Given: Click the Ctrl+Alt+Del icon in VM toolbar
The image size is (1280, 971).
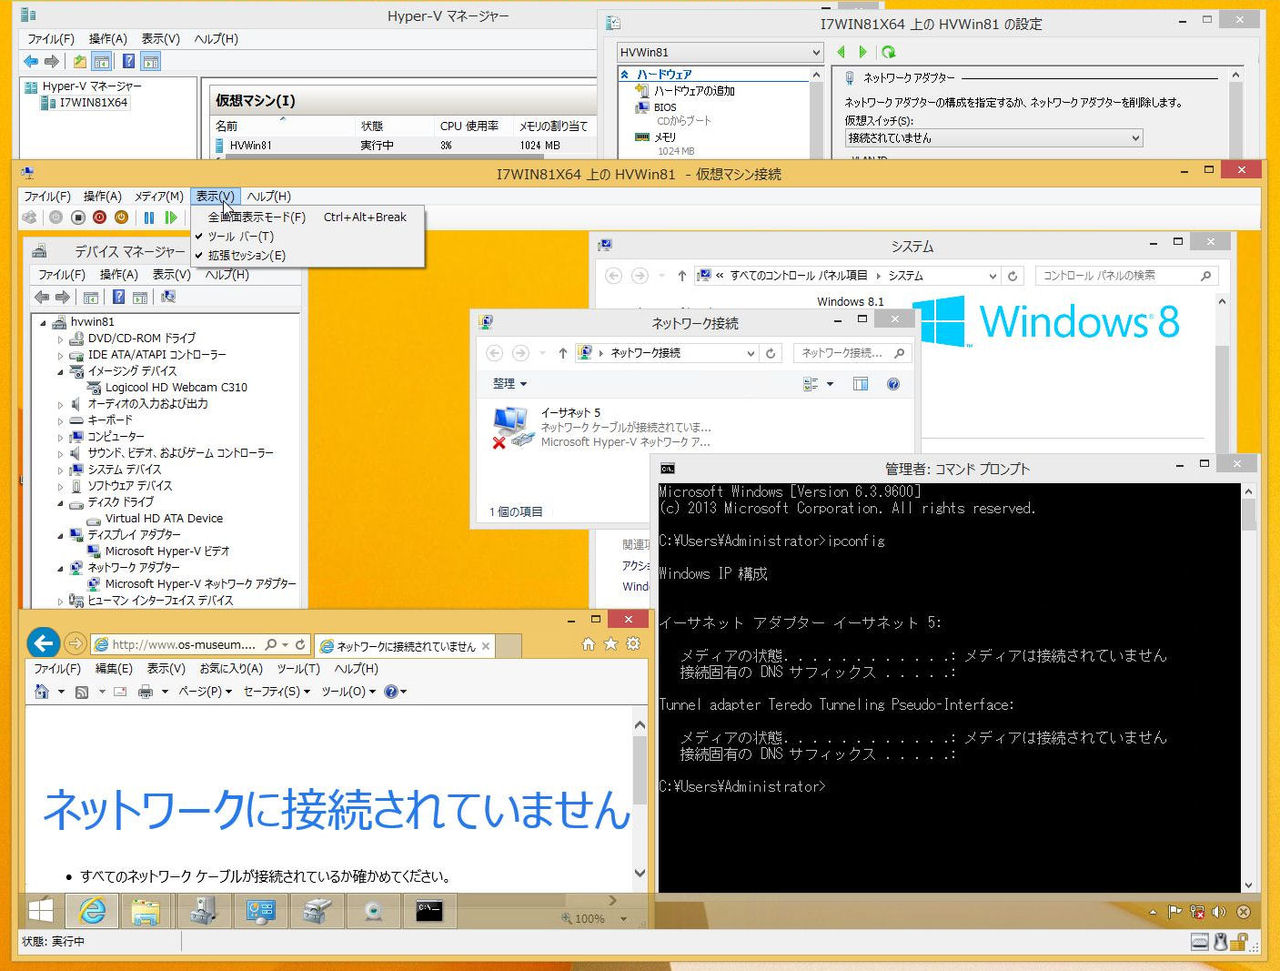Looking at the screenshot, I should coord(30,217).
